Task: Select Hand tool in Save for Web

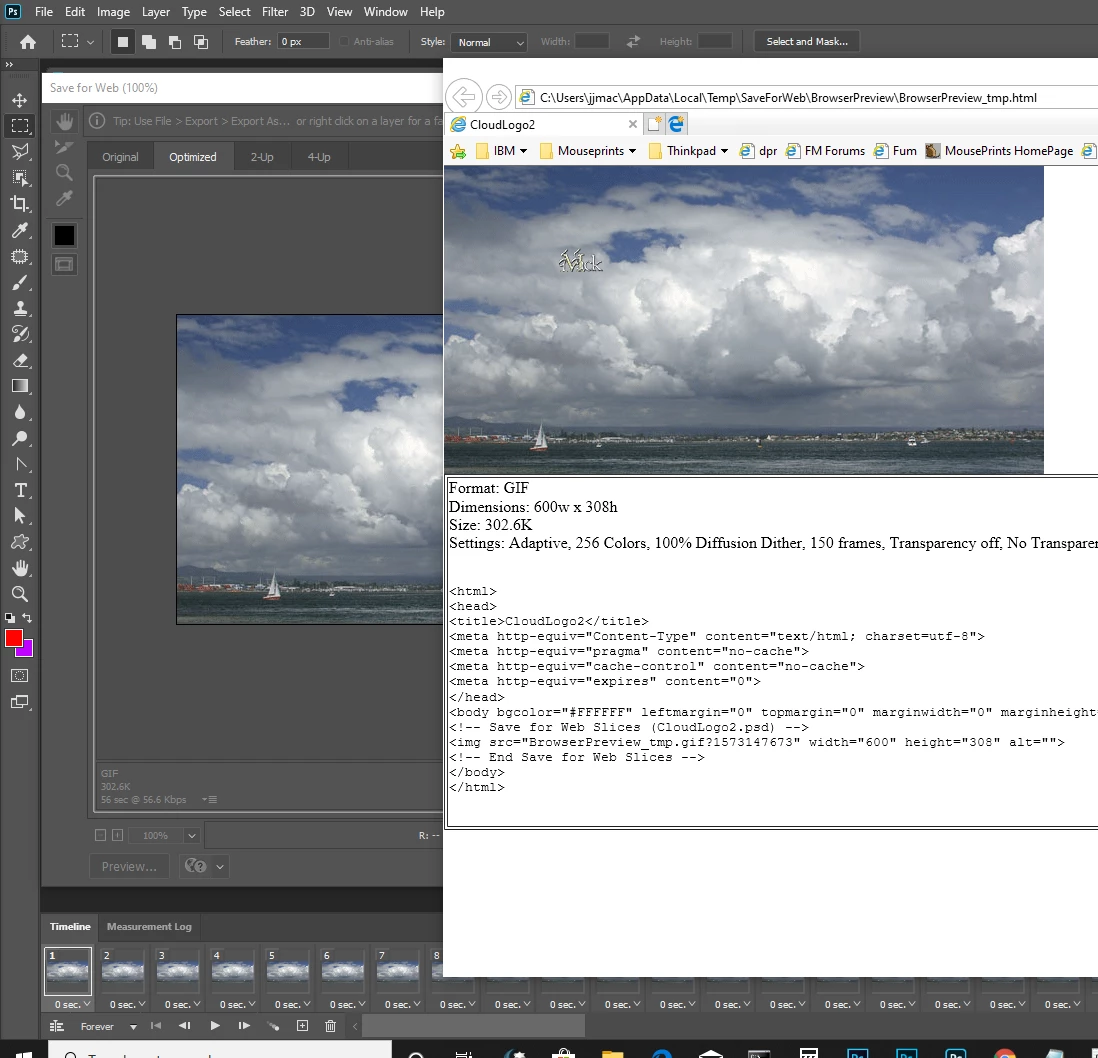Action: (x=64, y=121)
